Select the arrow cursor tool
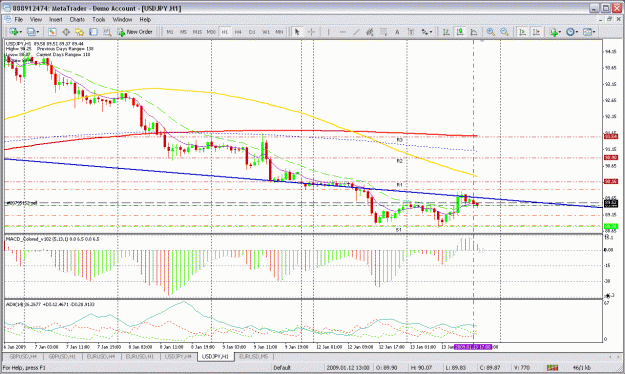This screenshot has height=374, width=625. (x=297, y=32)
